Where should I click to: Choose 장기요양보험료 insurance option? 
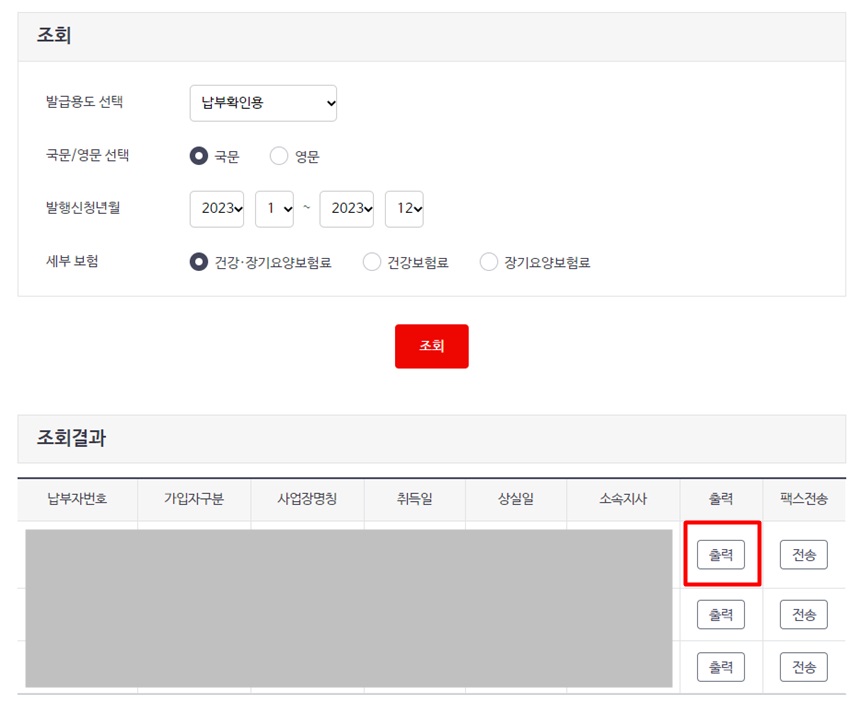click(489, 261)
